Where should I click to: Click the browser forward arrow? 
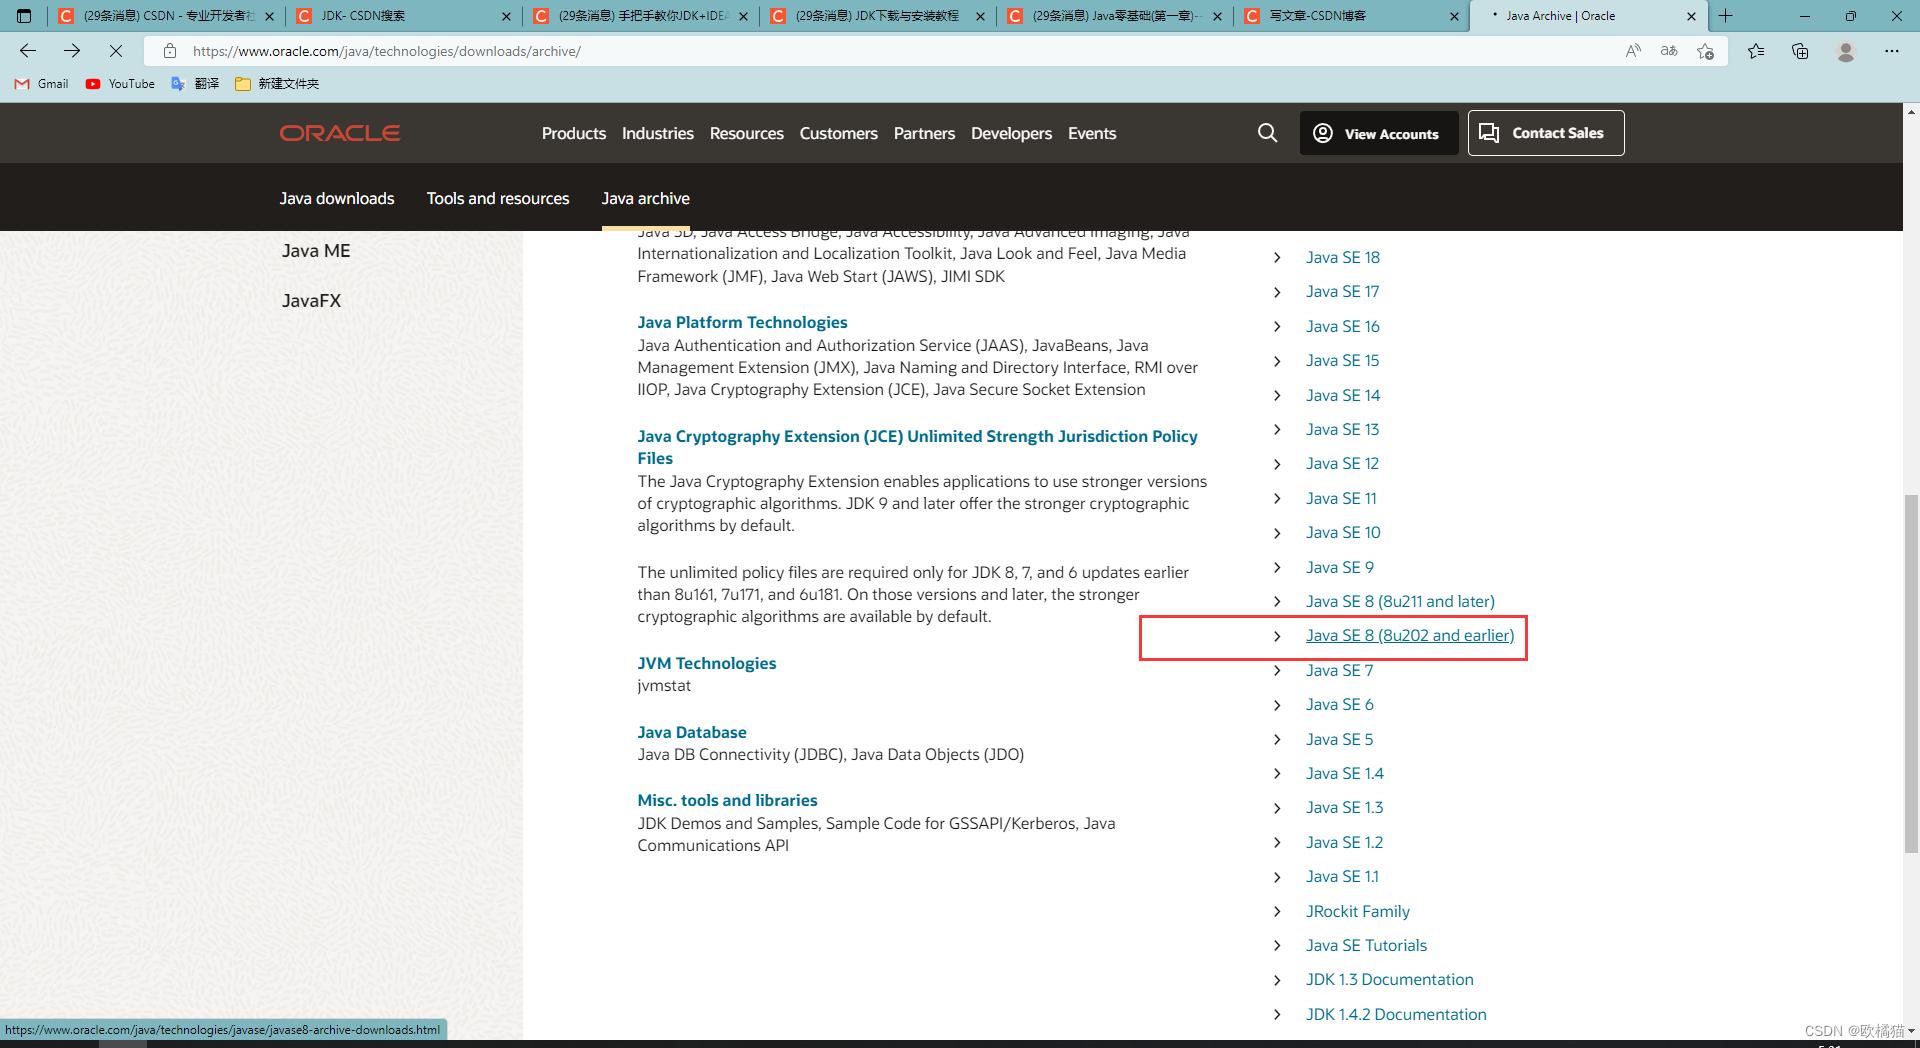point(72,51)
